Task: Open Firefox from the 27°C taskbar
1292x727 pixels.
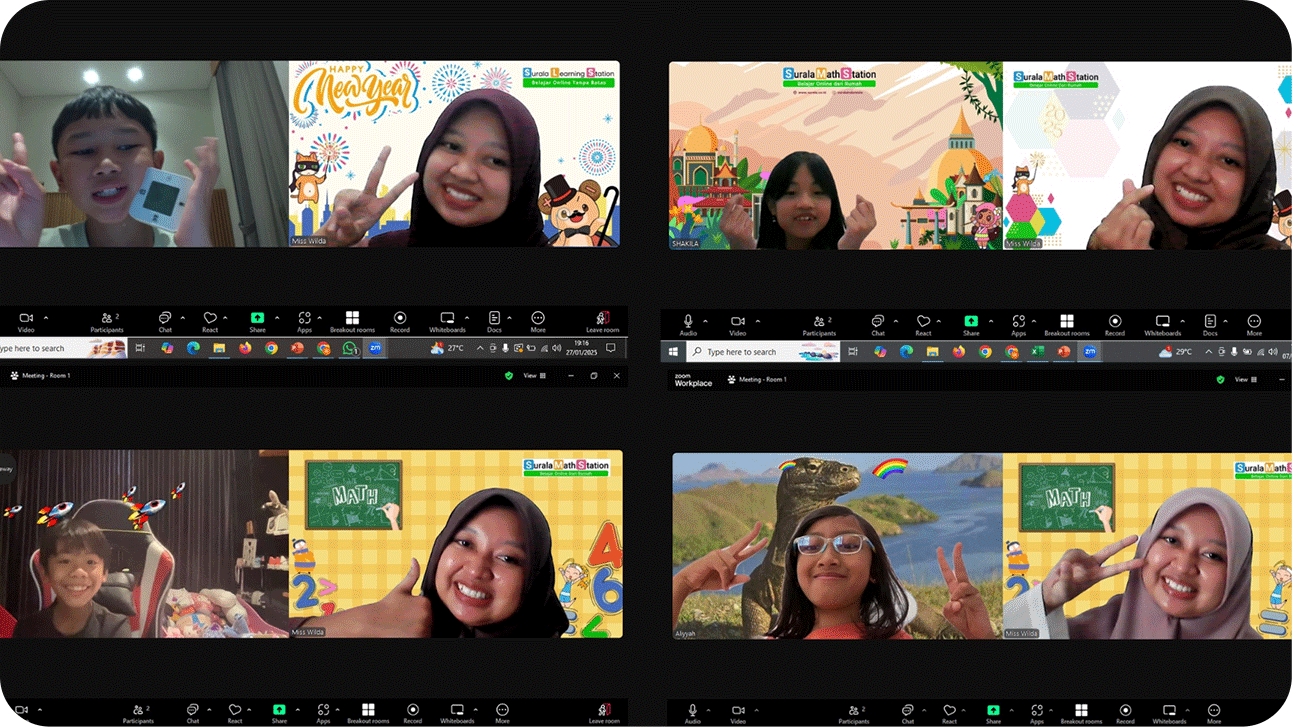Action: point(245,348)
